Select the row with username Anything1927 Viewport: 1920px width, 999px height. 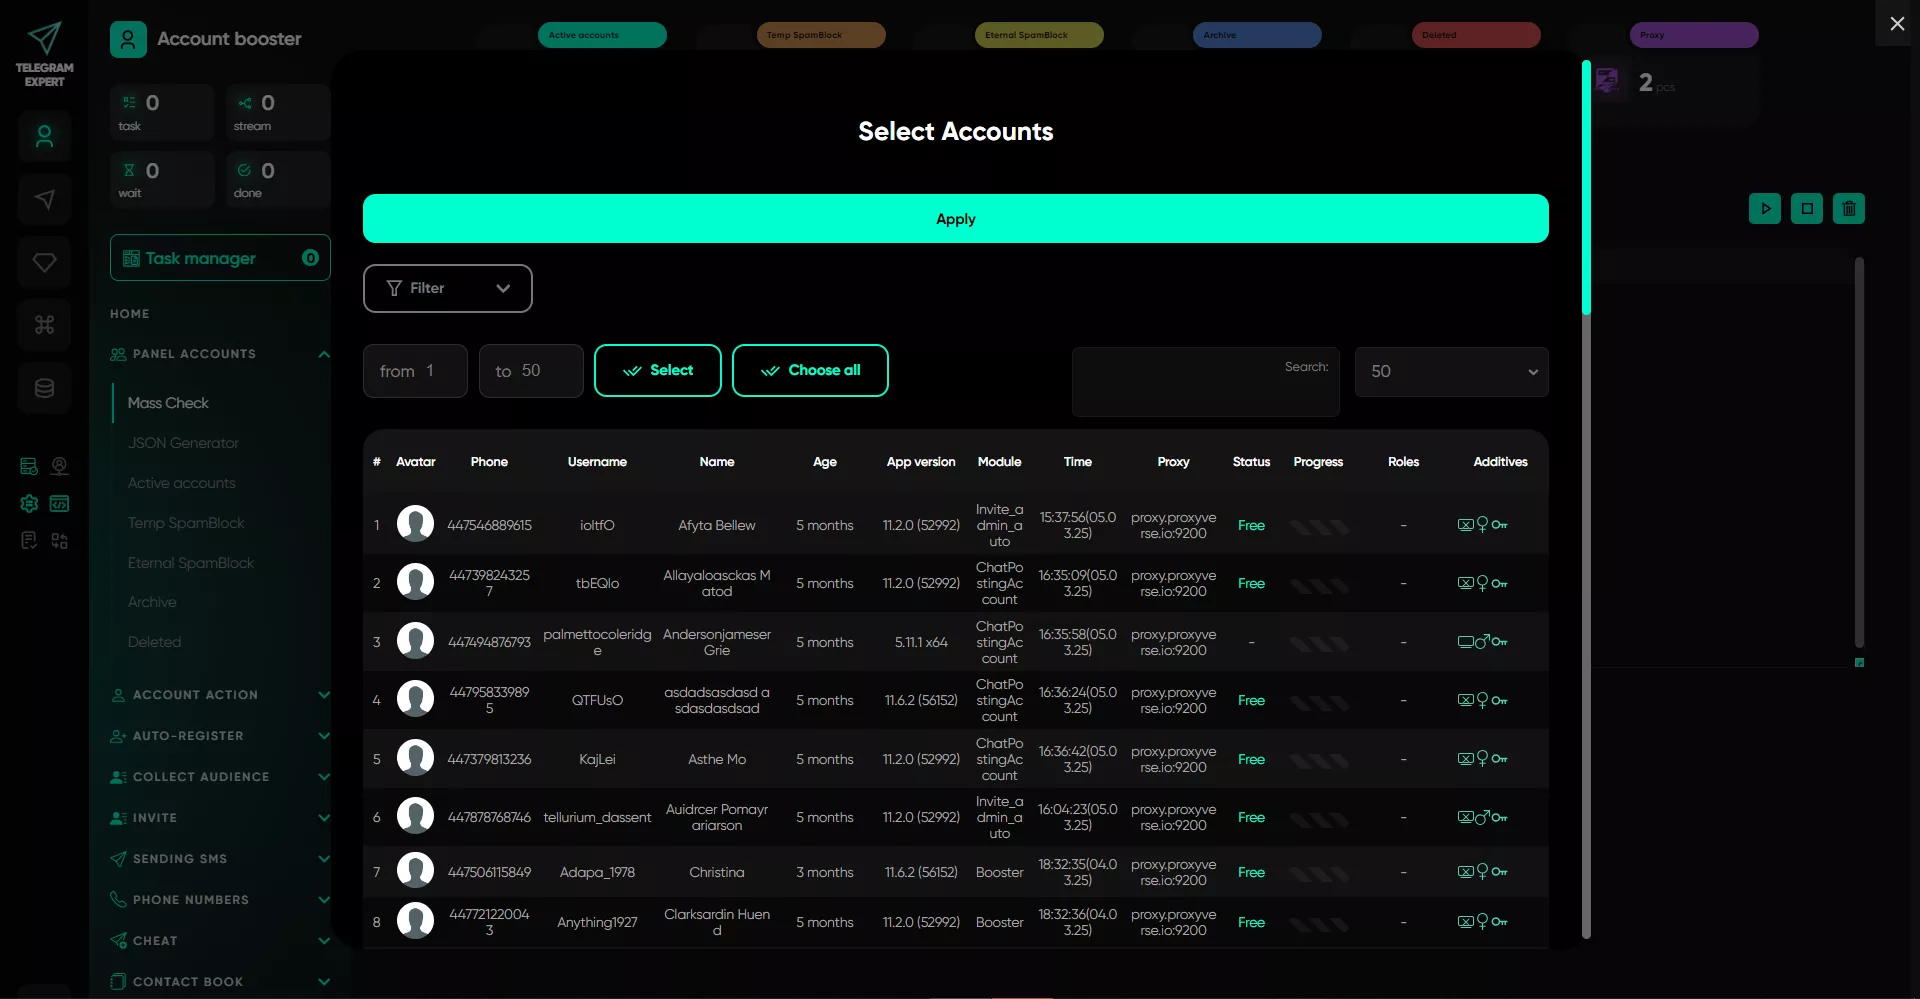click(x=955, y=922)
